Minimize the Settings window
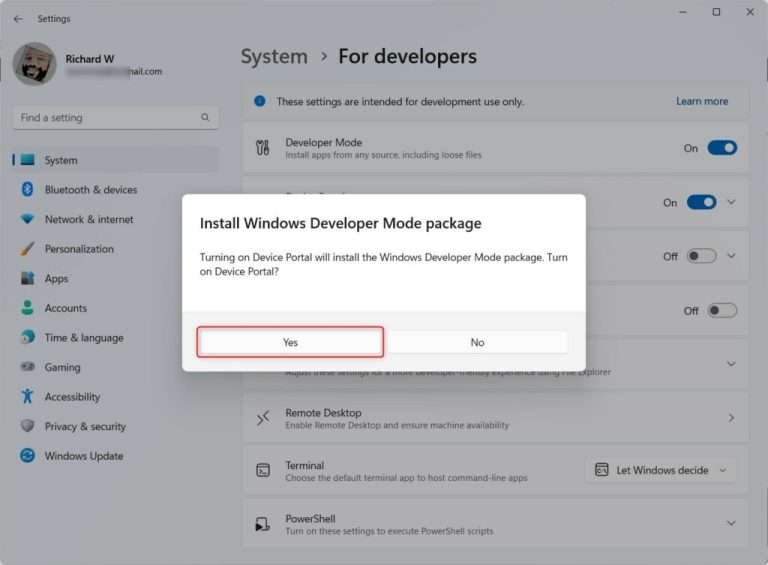 point(683,12)
